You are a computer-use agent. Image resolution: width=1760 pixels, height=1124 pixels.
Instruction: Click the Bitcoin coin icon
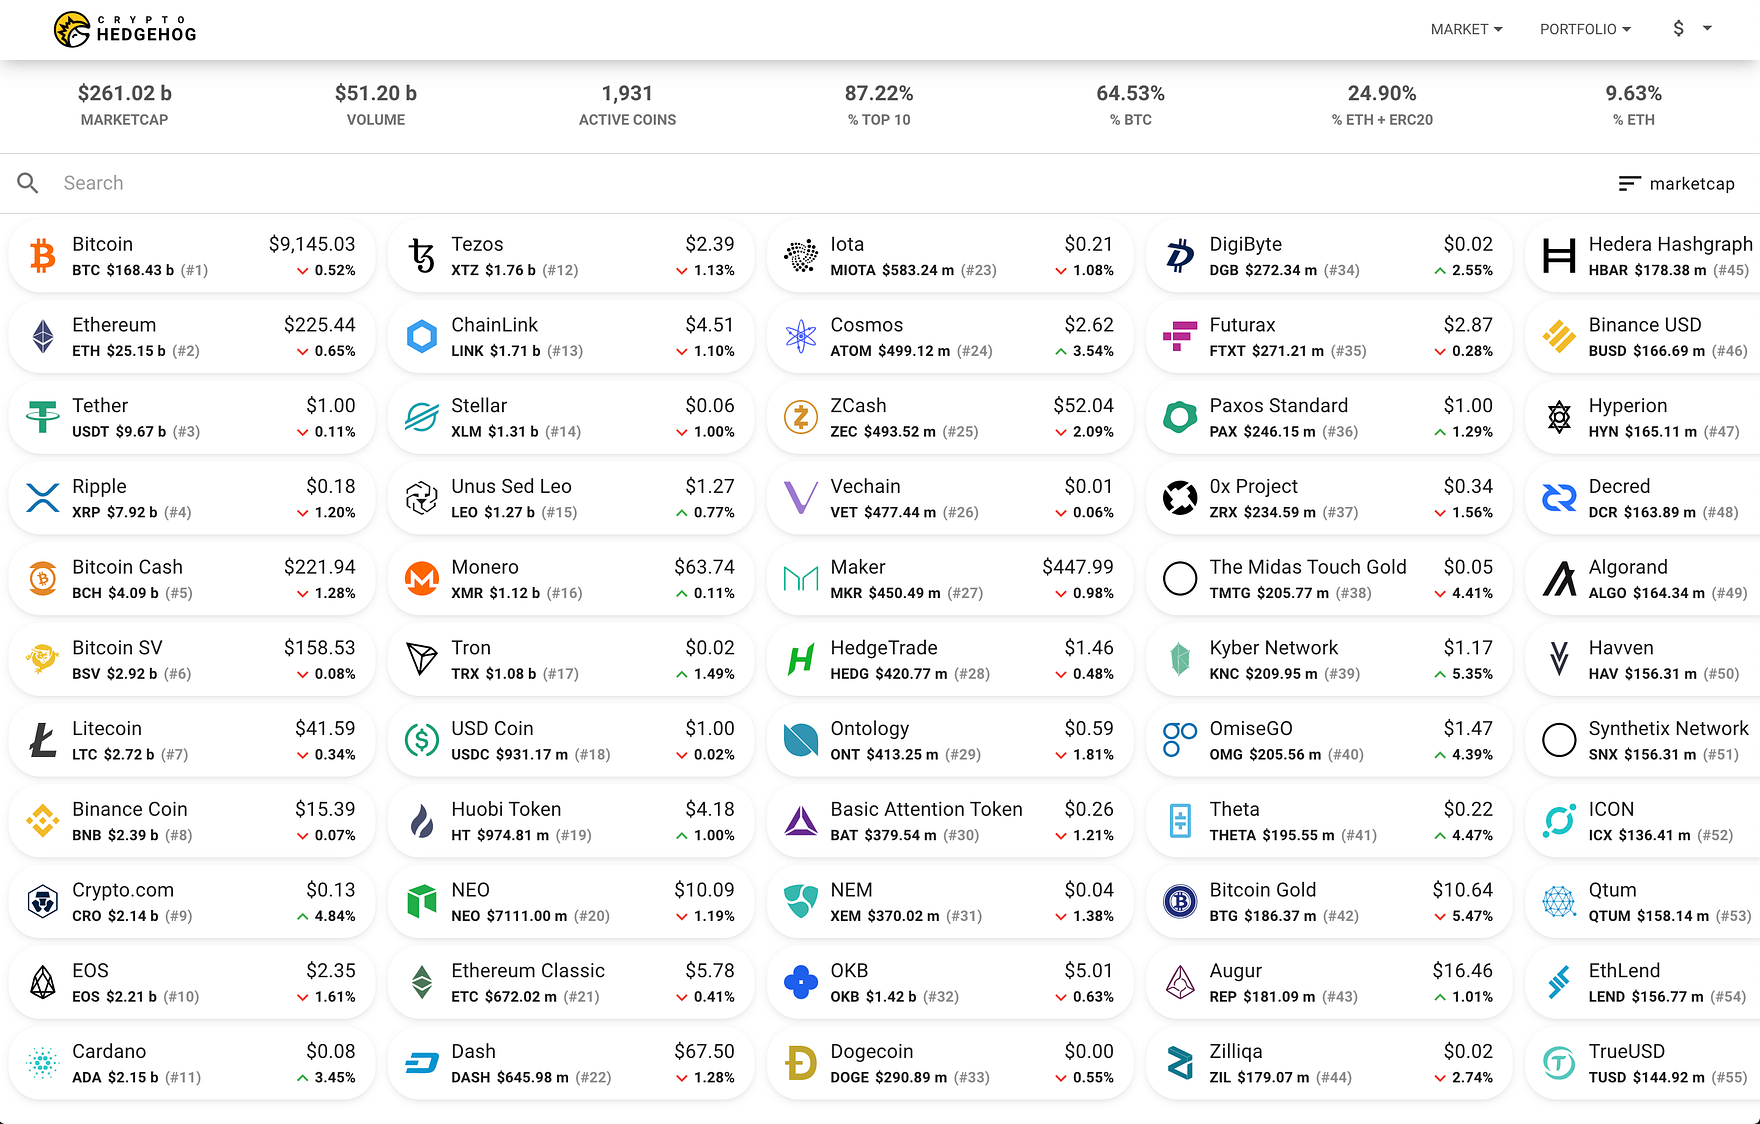pos(42,256)
